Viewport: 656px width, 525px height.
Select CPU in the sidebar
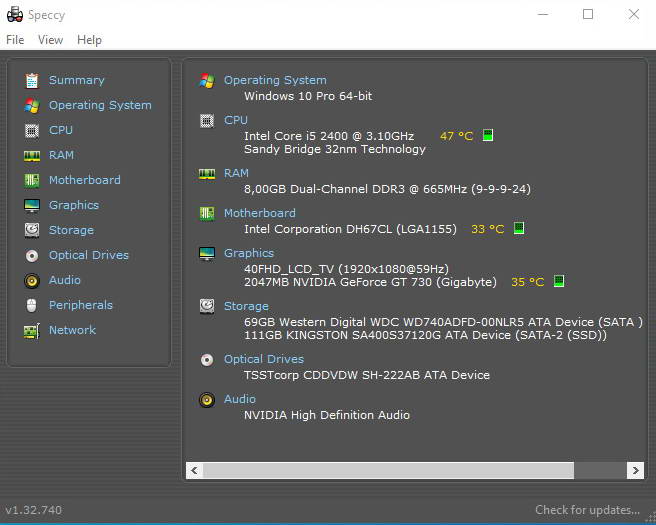point(61,130)
